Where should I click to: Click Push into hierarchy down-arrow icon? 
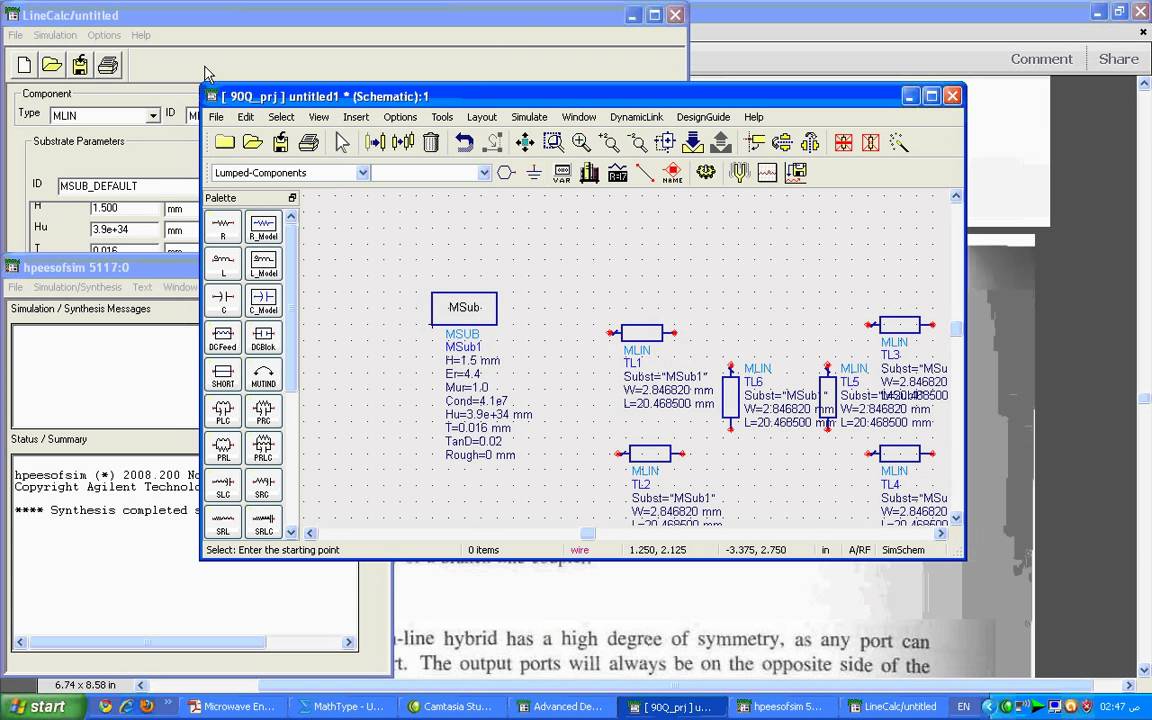point(693,143)
